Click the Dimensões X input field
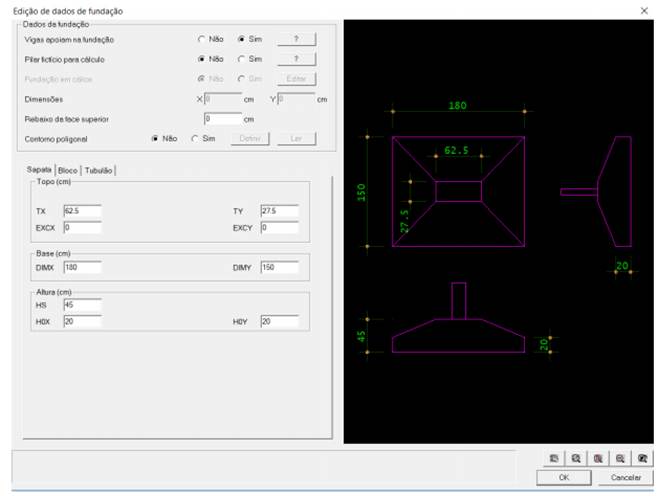658x496 pixels. tap(223, 99)
